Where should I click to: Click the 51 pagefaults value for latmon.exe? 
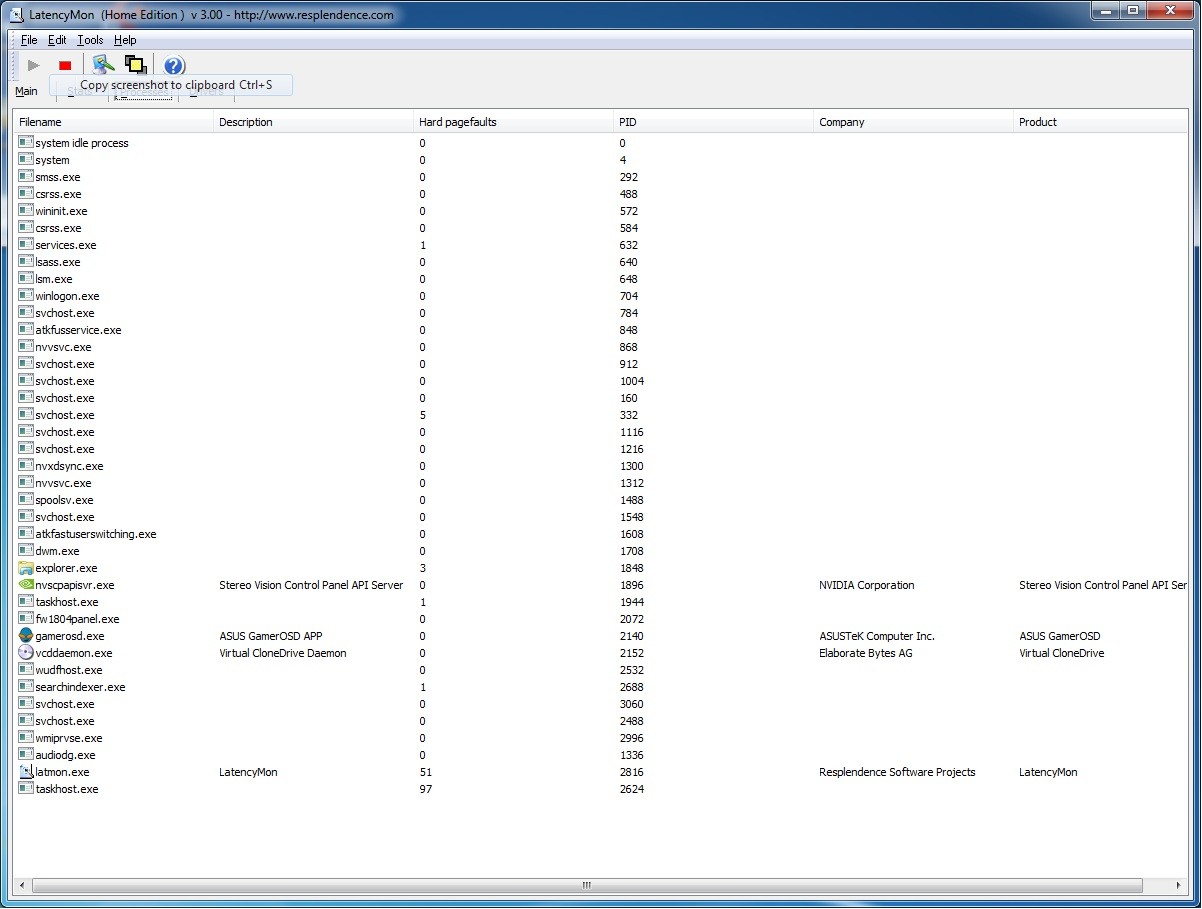point(425,772)
